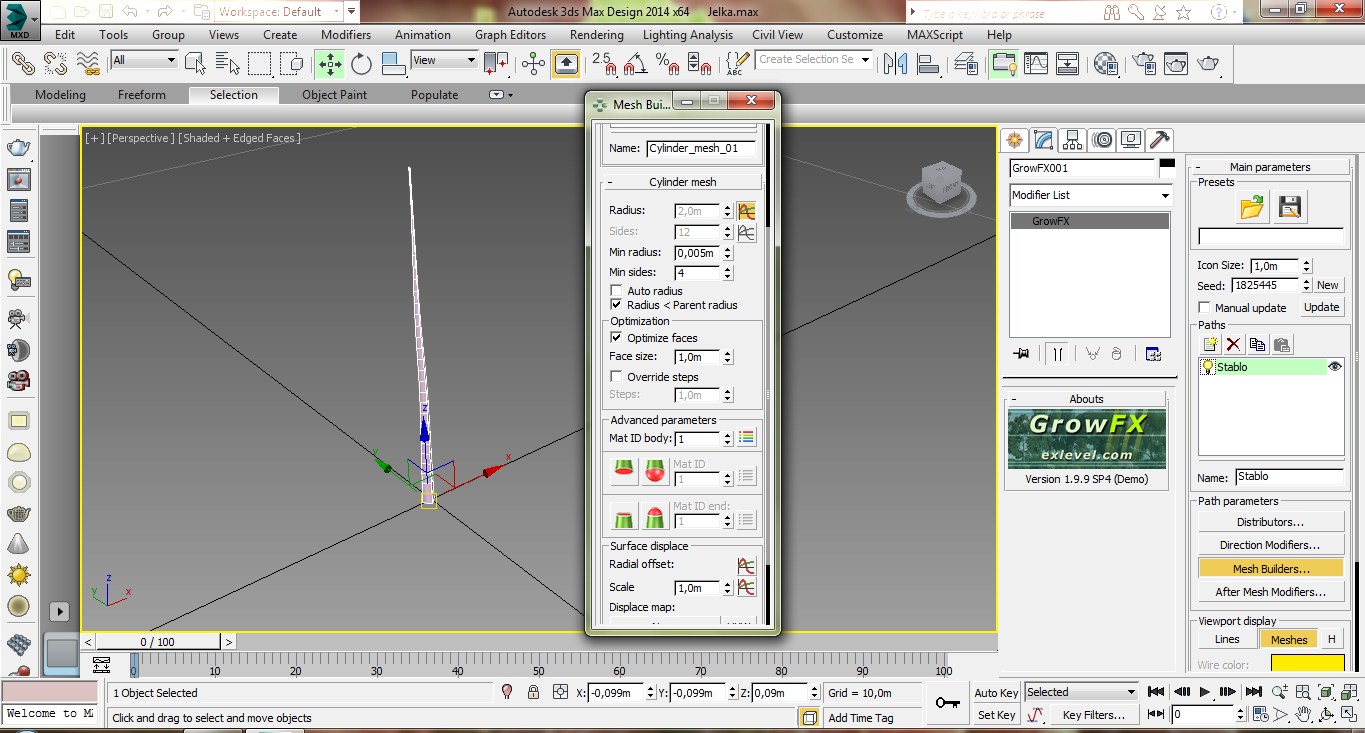
Task: Open Render Setup teapot icon
Action: 1143,64
